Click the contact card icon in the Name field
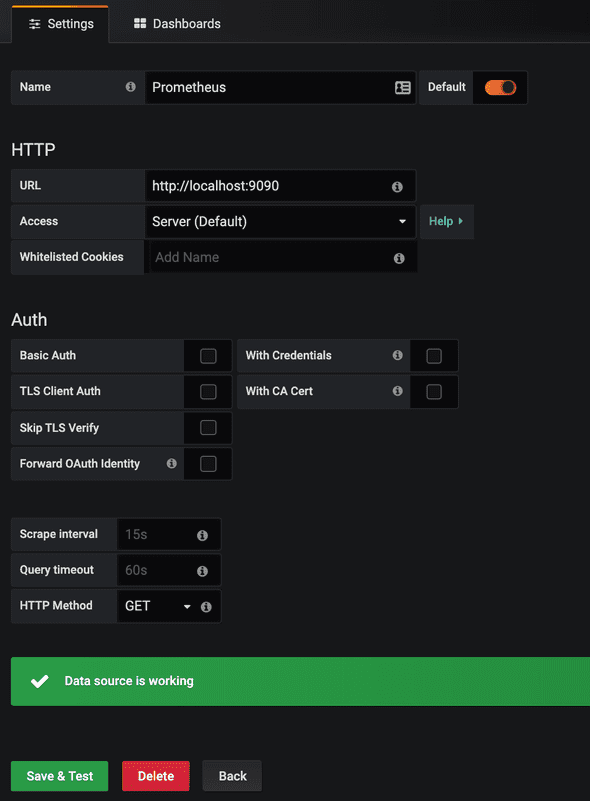Image resolution: width=590 pixels, height=801 pixels. tap(402, 87)
